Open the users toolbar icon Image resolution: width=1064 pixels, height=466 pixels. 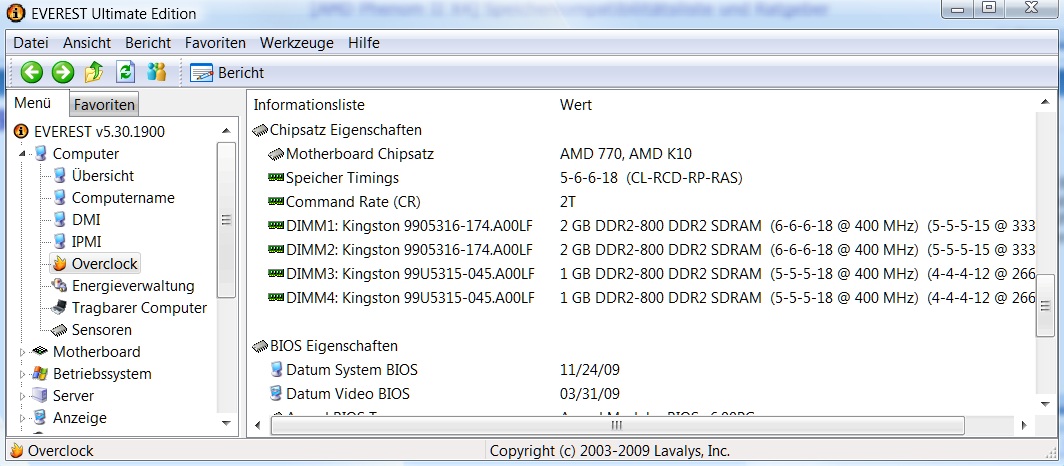point(157,72)
